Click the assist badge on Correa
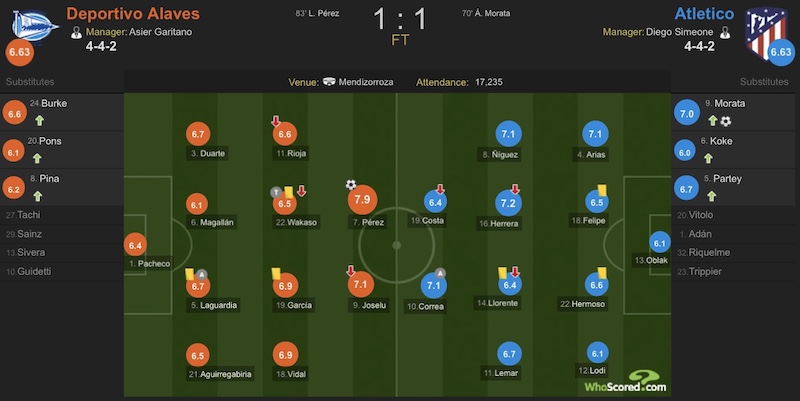The height and width of the screenshot is (401, 800). point(440,273)
